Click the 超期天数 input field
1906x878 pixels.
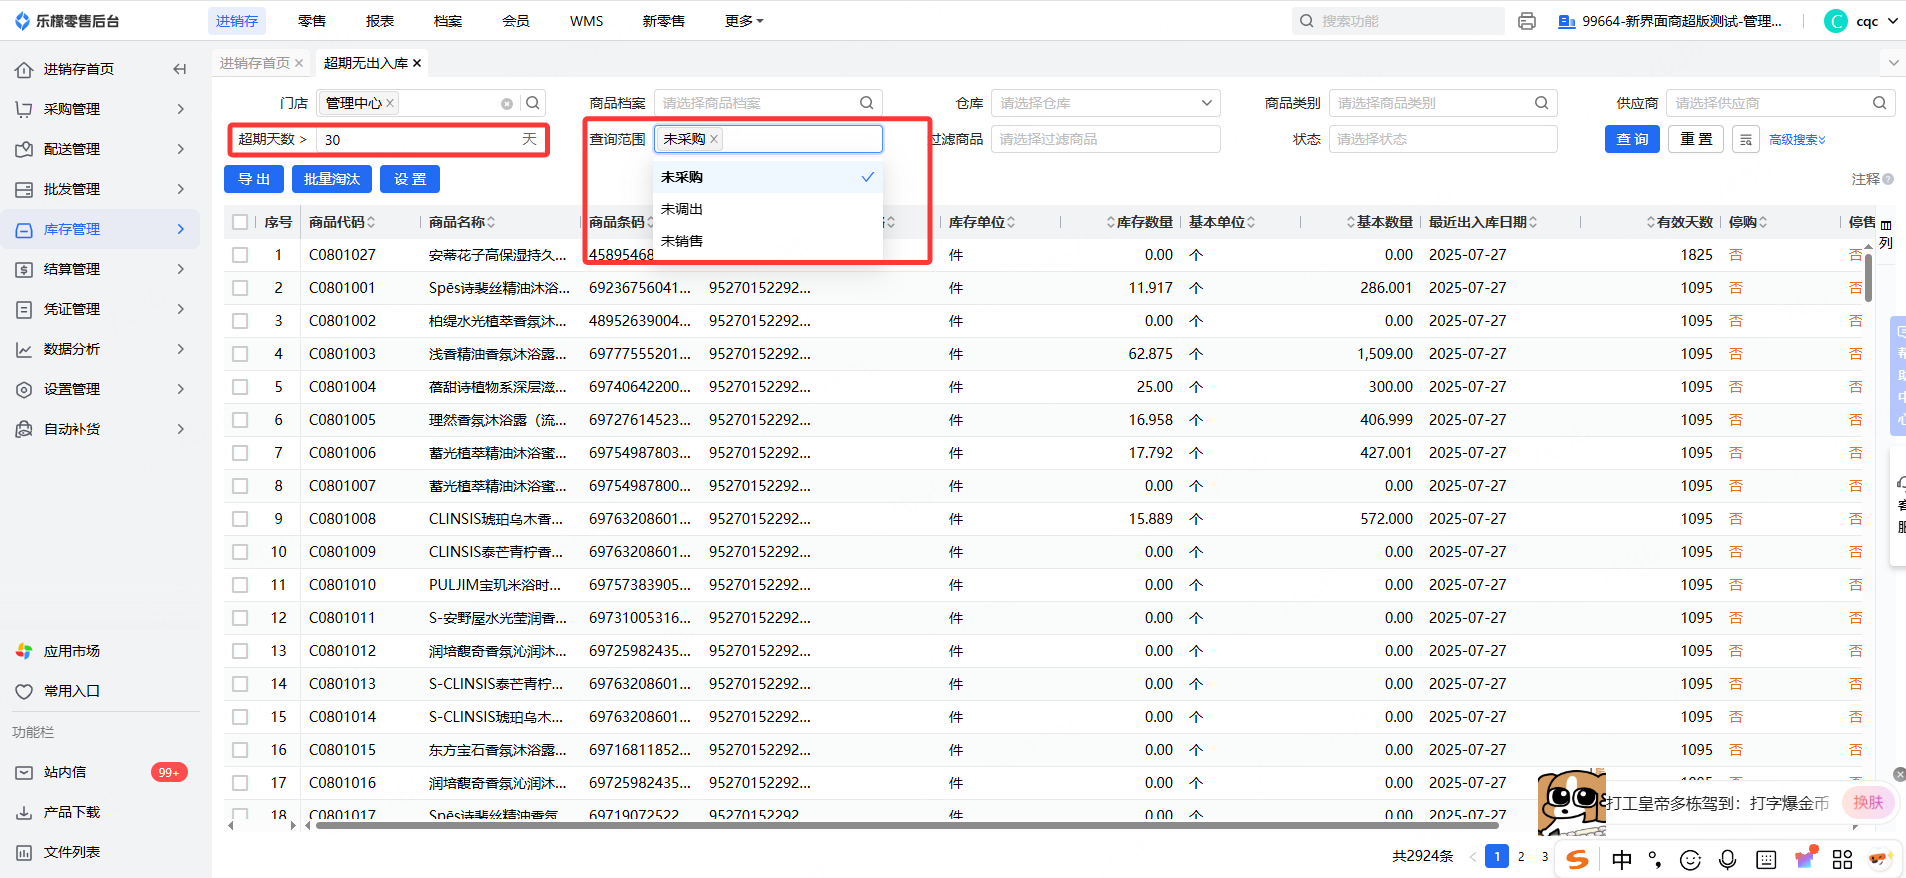point(431,139)
